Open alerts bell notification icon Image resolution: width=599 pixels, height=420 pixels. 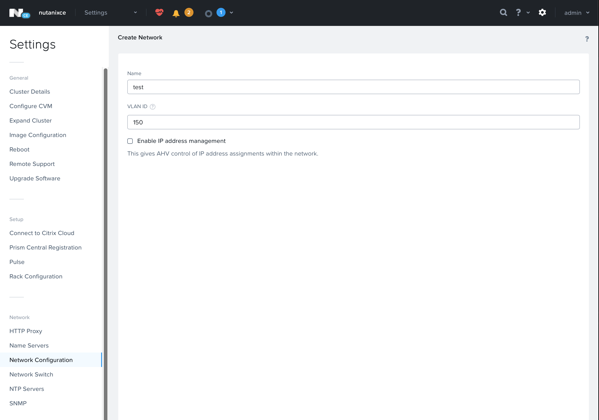(x=176, y=13)
